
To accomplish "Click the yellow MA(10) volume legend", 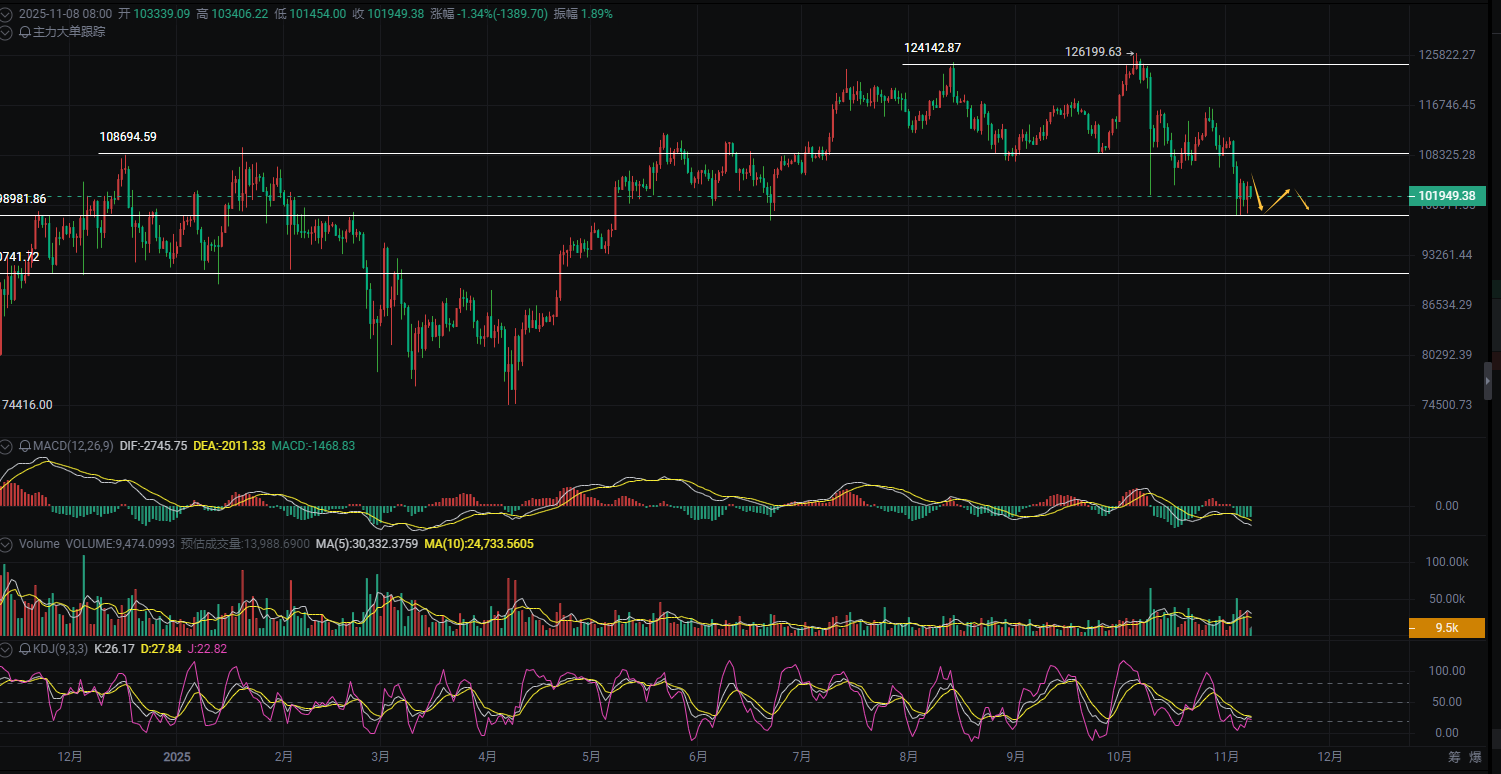I will (x=478, y=544).
